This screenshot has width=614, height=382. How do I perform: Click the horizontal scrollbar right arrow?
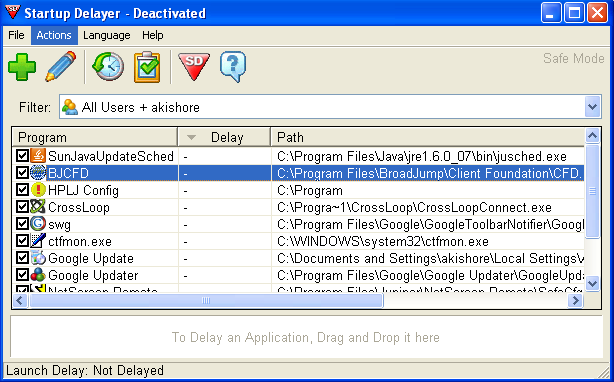[x=576, y=301]
